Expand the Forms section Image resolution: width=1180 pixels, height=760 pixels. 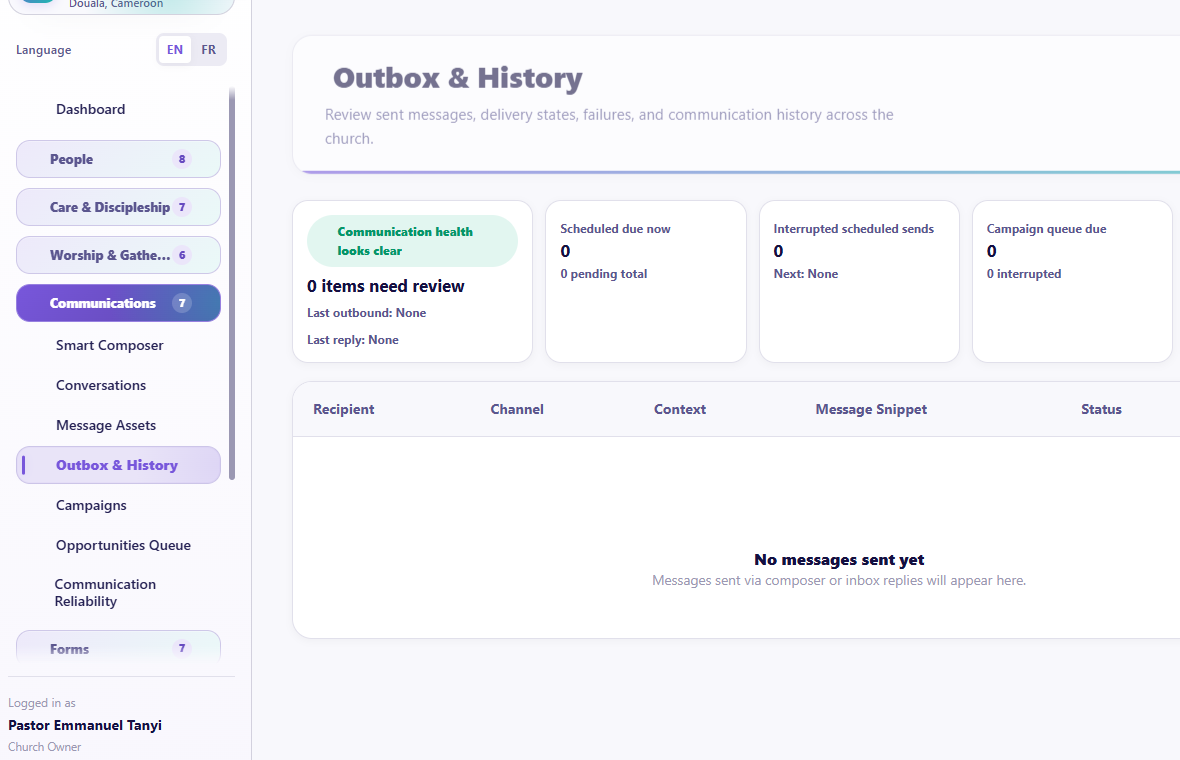118,648
